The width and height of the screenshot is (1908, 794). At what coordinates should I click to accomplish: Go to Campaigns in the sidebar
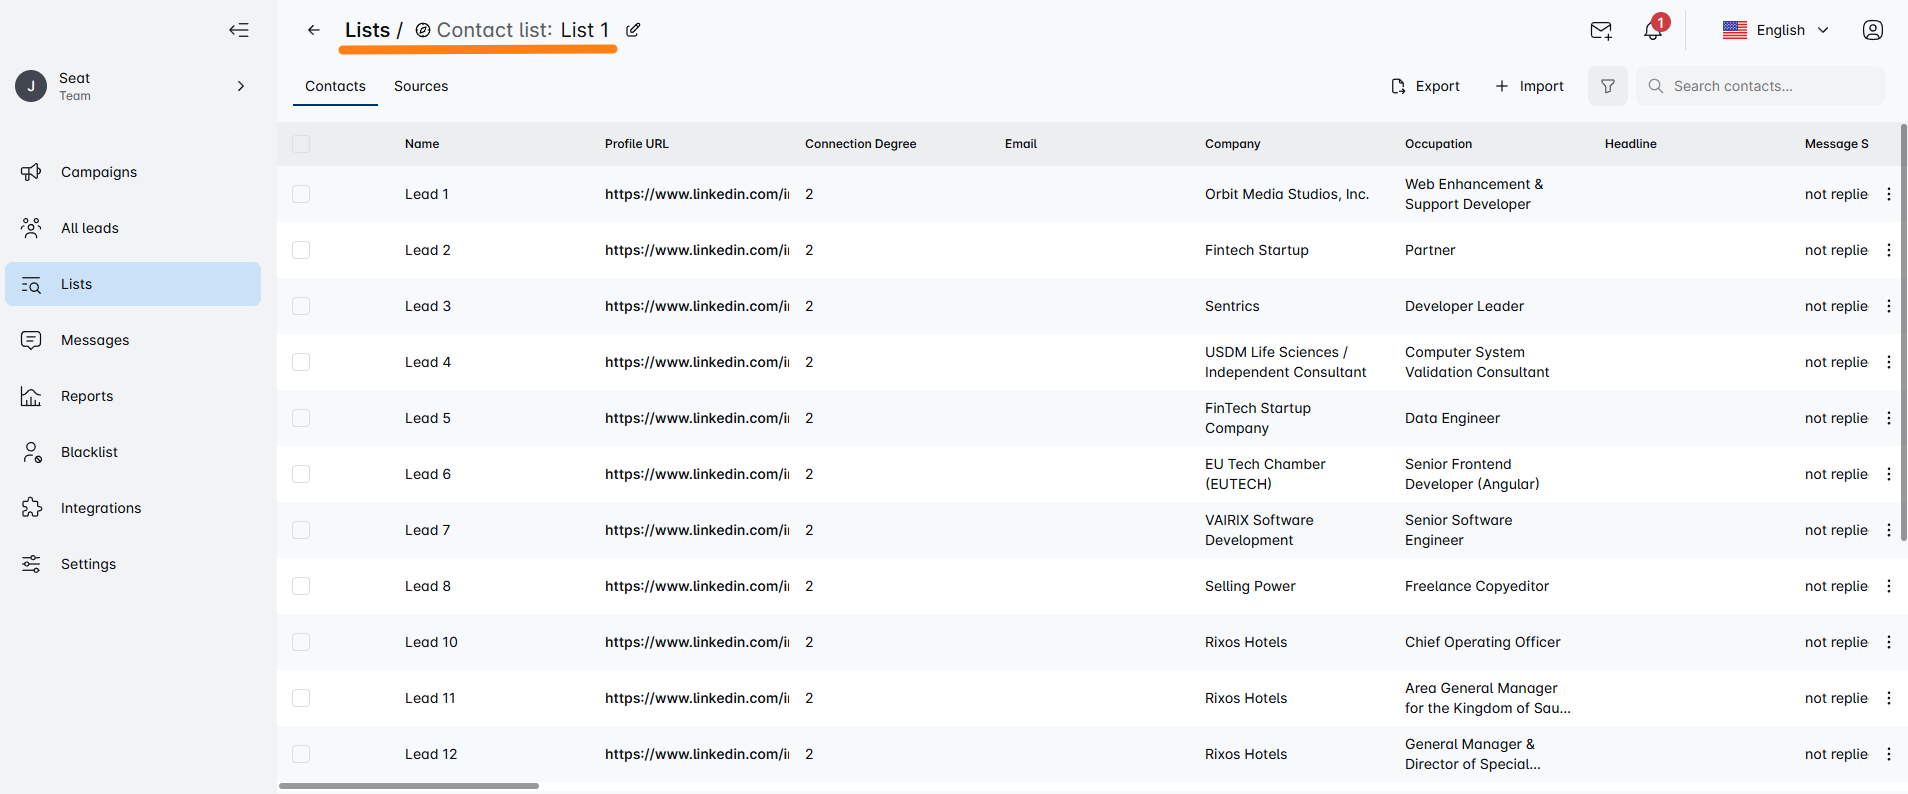(98, 172)
